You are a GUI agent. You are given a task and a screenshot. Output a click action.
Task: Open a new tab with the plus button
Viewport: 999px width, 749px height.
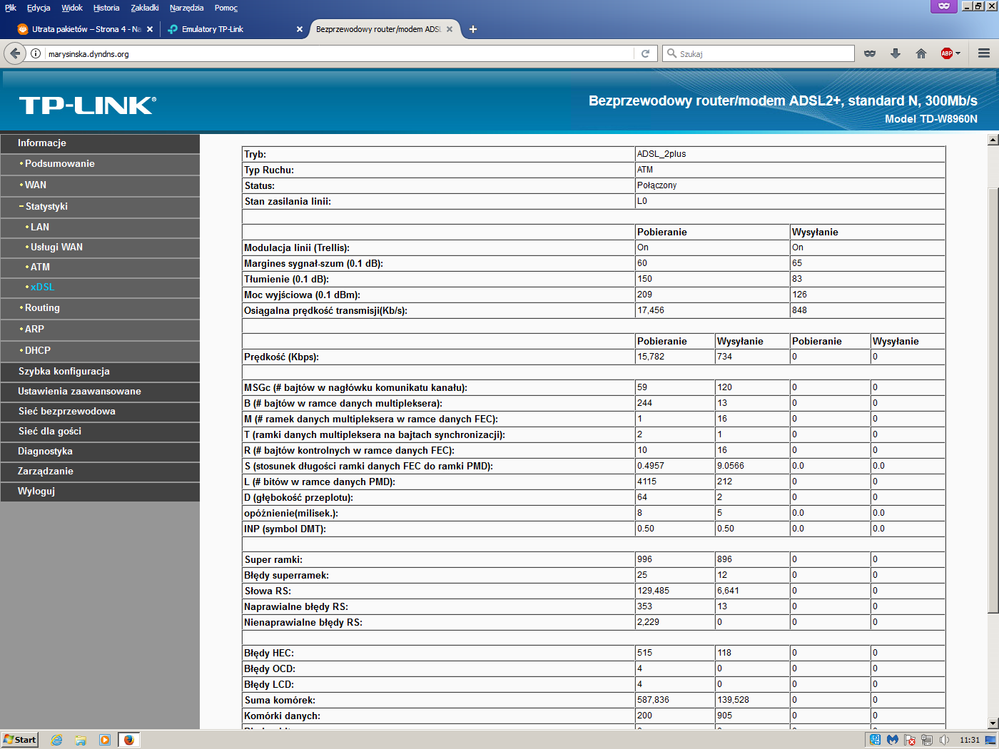[473, 29]
